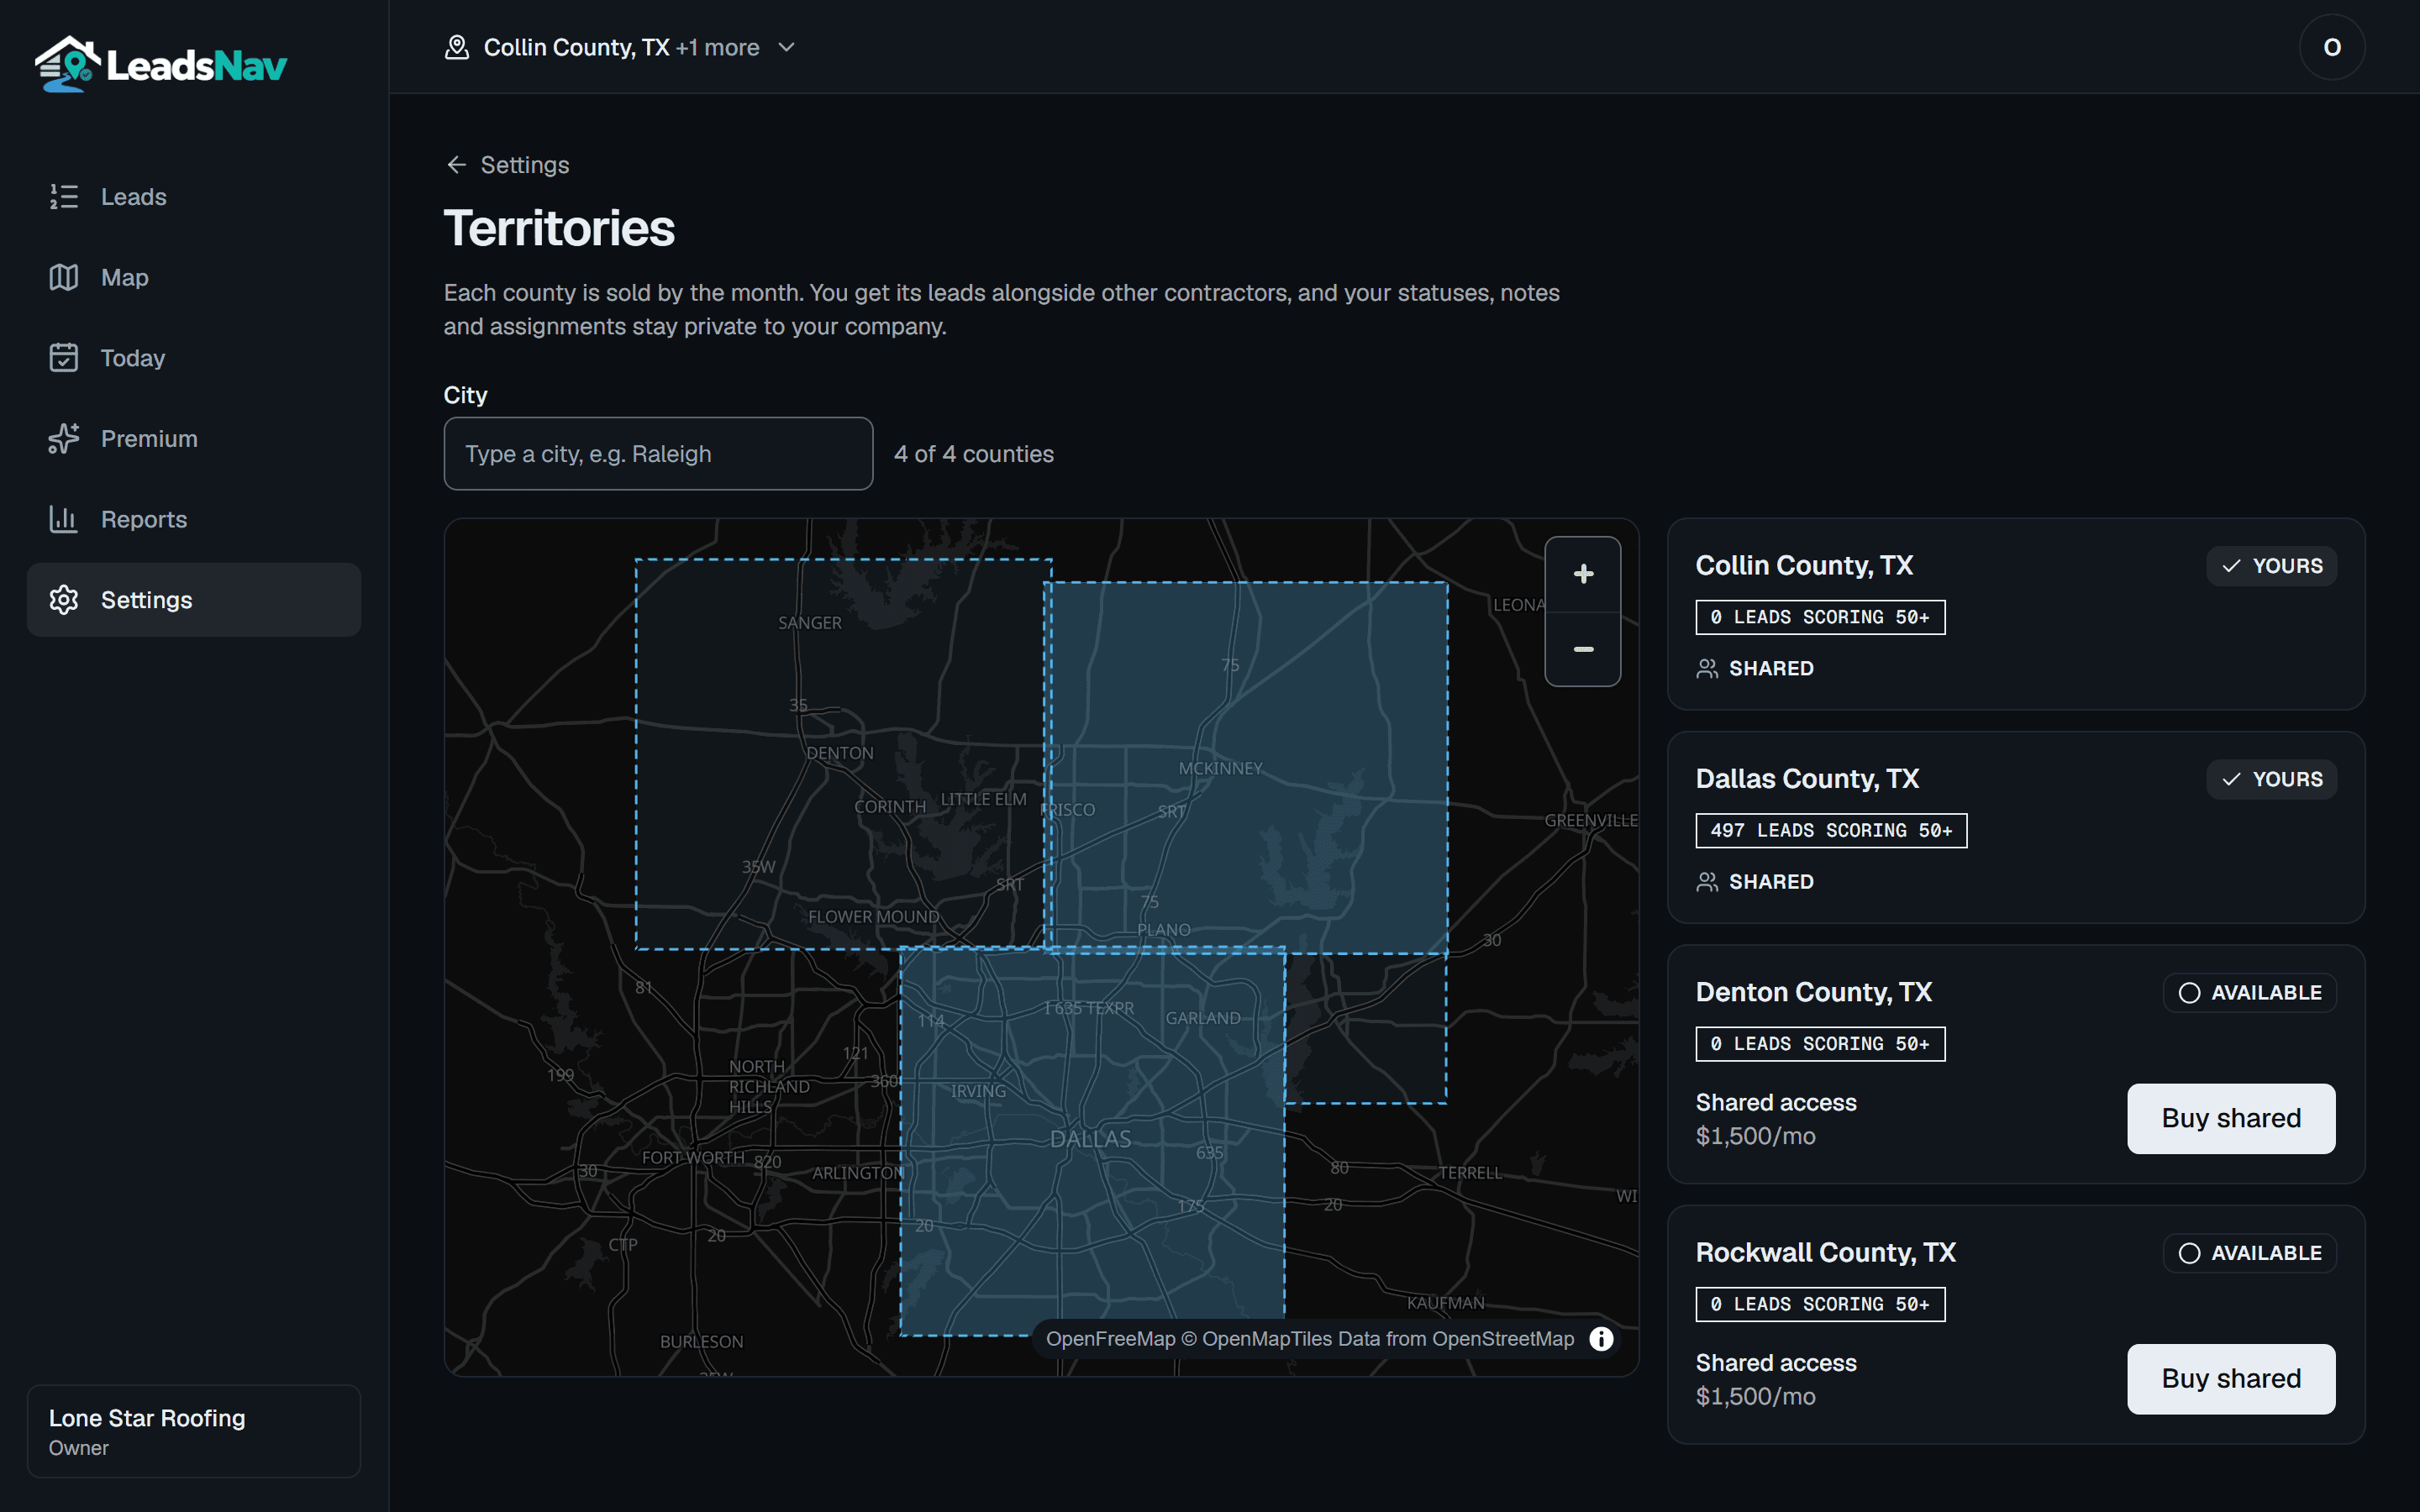This screenshot has height=1512, width=2420.
Task: Click the YOURS badge on Dallas County
Action: [2272, 779]
